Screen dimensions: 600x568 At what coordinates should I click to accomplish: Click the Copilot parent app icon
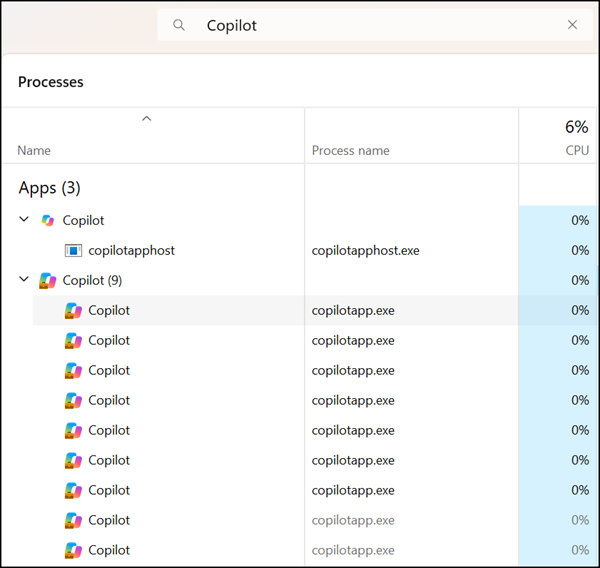(x=48, y=220)
